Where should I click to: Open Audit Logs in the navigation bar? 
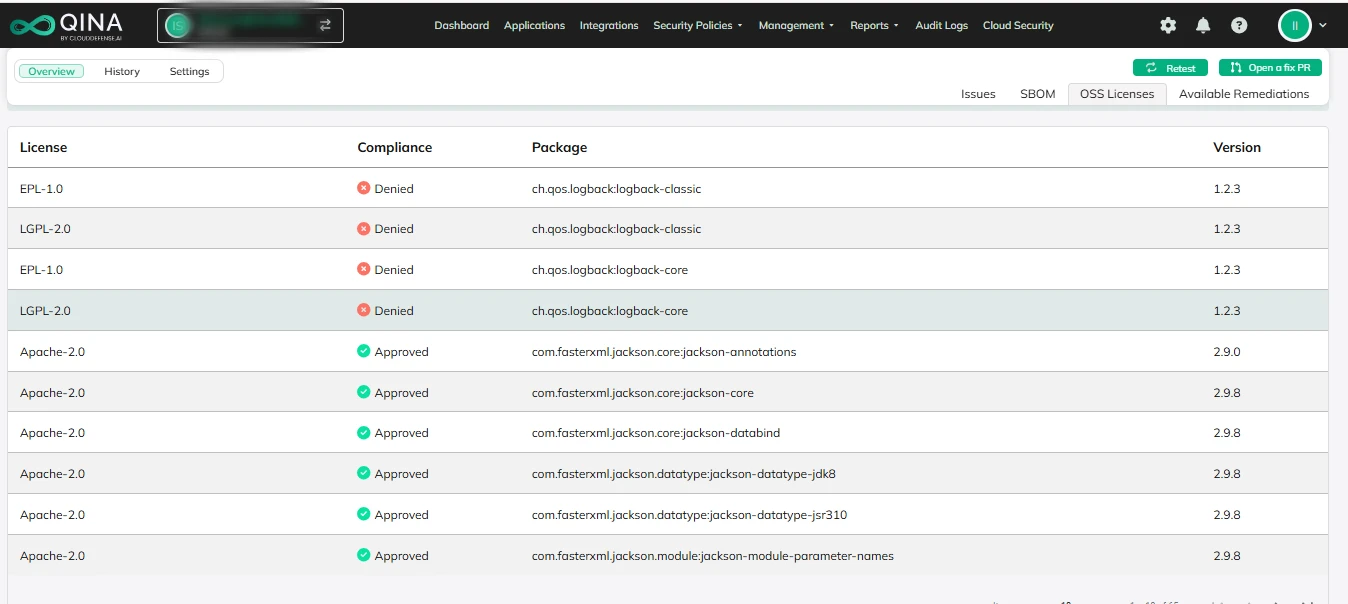[x=941, y=25]
